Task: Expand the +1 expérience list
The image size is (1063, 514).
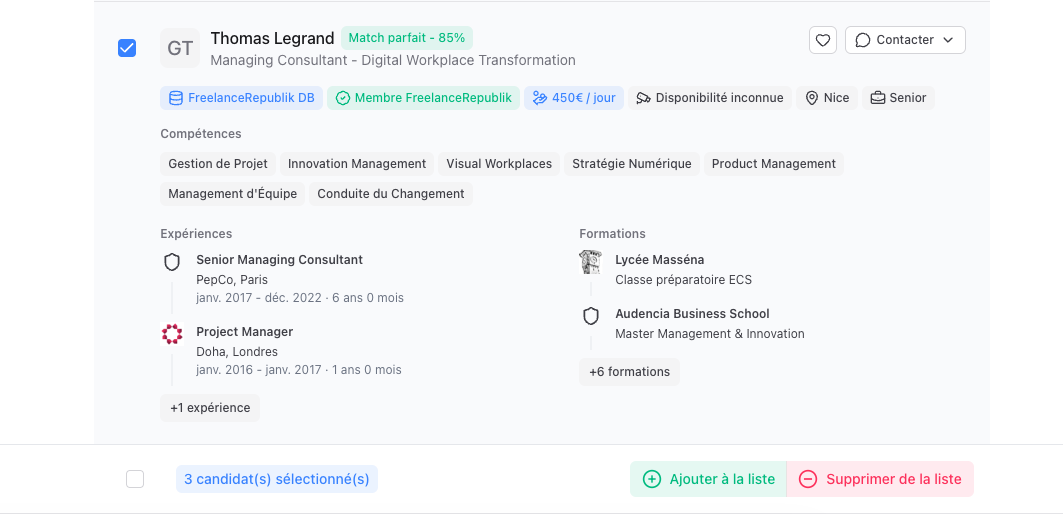Action: click(x=210, y=408)
